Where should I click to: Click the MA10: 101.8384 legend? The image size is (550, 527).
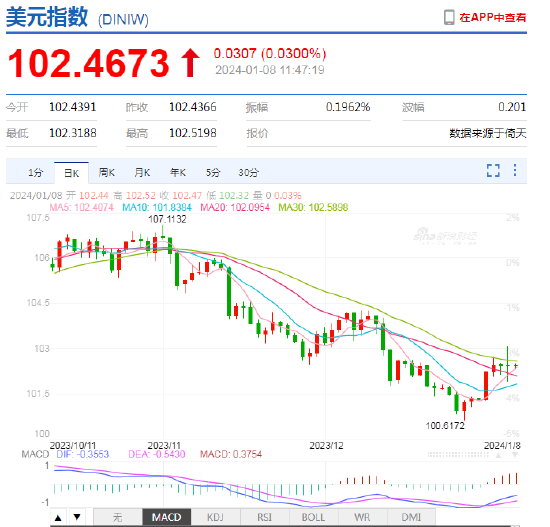point(157,207)
